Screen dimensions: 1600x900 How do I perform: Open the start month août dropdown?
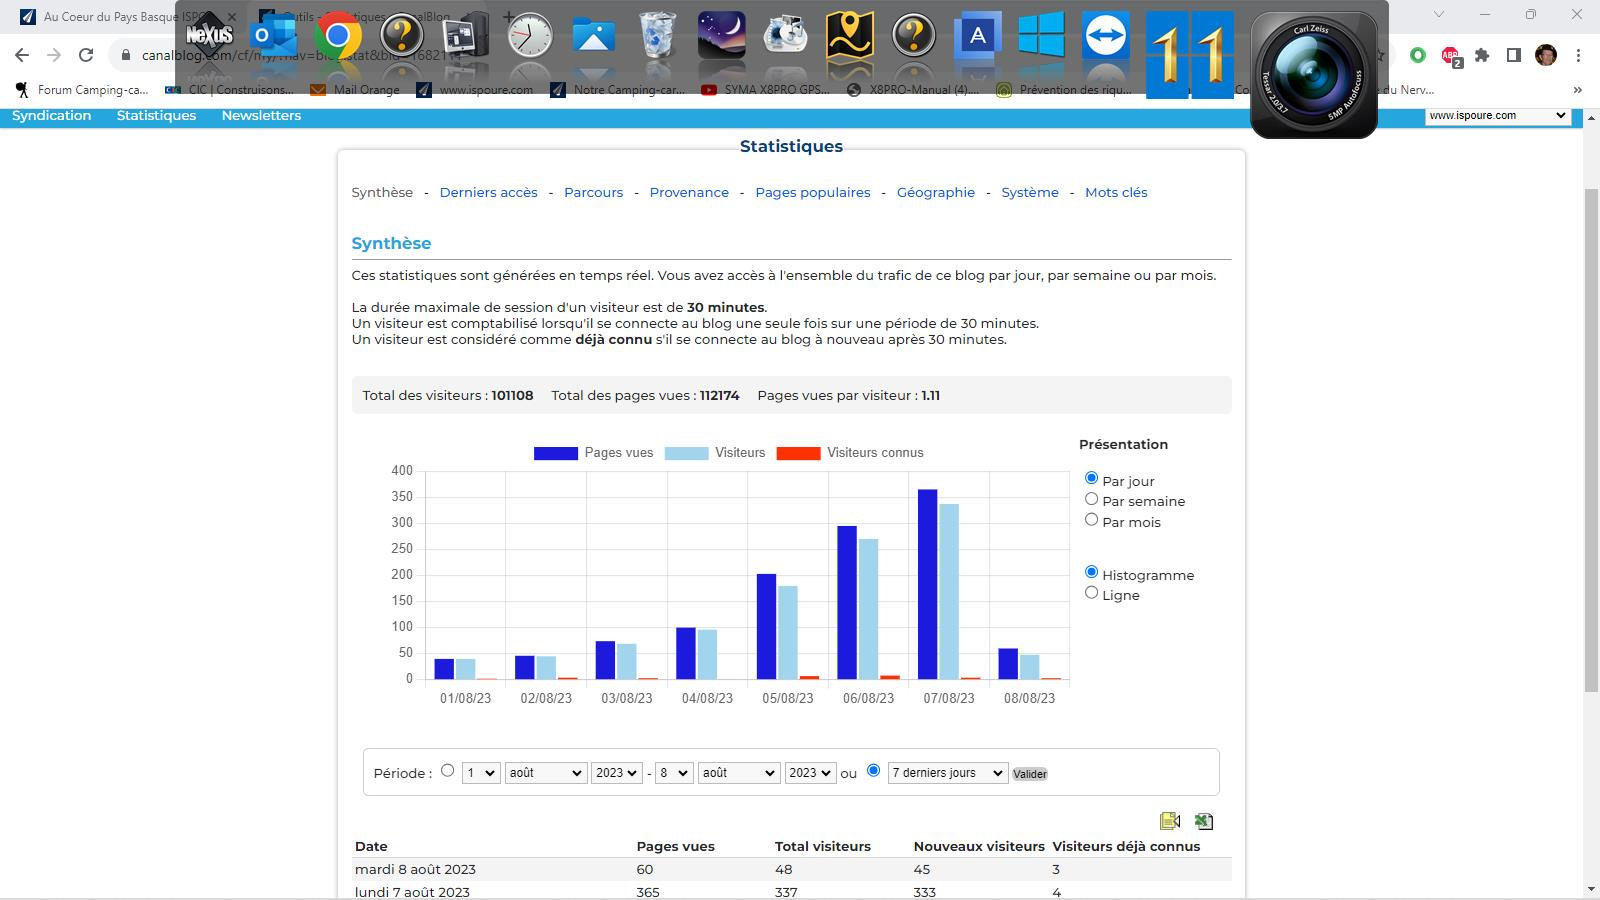[x=545, y=773]
